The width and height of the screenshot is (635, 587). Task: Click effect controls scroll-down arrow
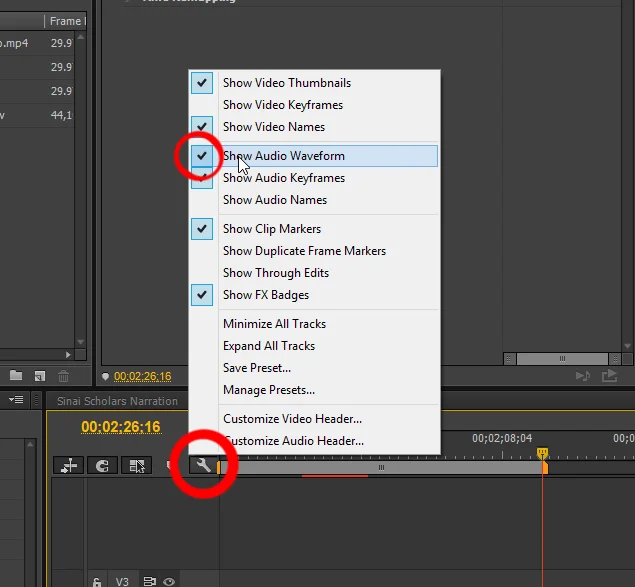627,346
